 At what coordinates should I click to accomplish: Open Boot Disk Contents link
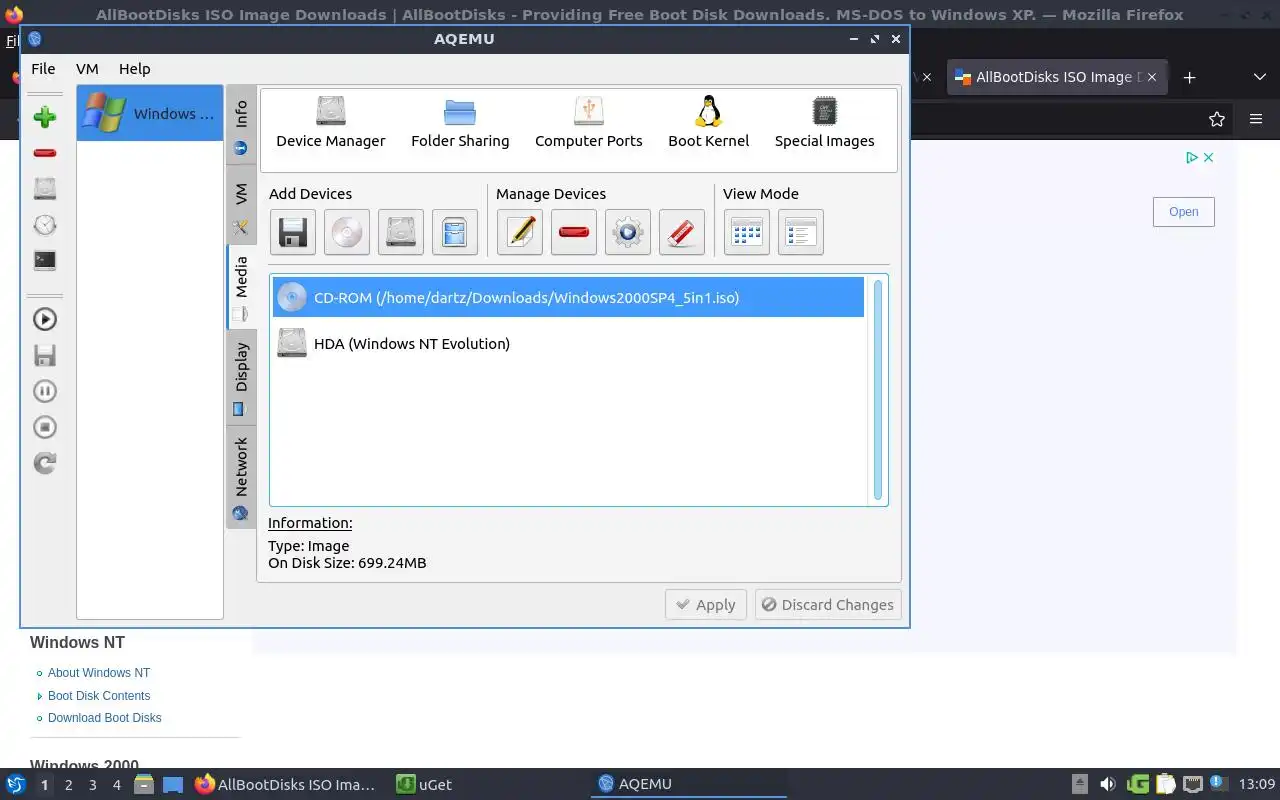pos(99,696)
